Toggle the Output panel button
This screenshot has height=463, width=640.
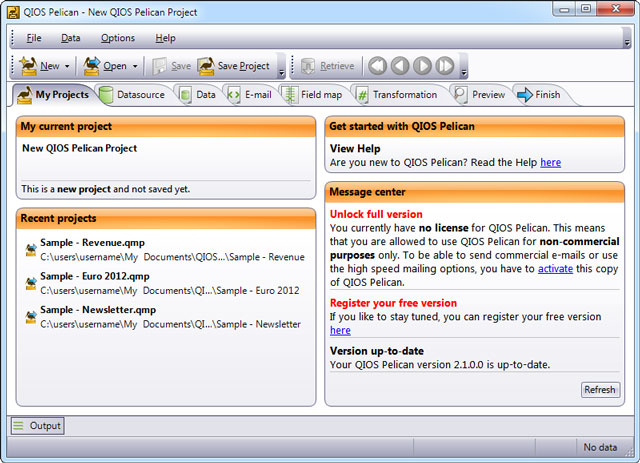(x=37, y=426)
